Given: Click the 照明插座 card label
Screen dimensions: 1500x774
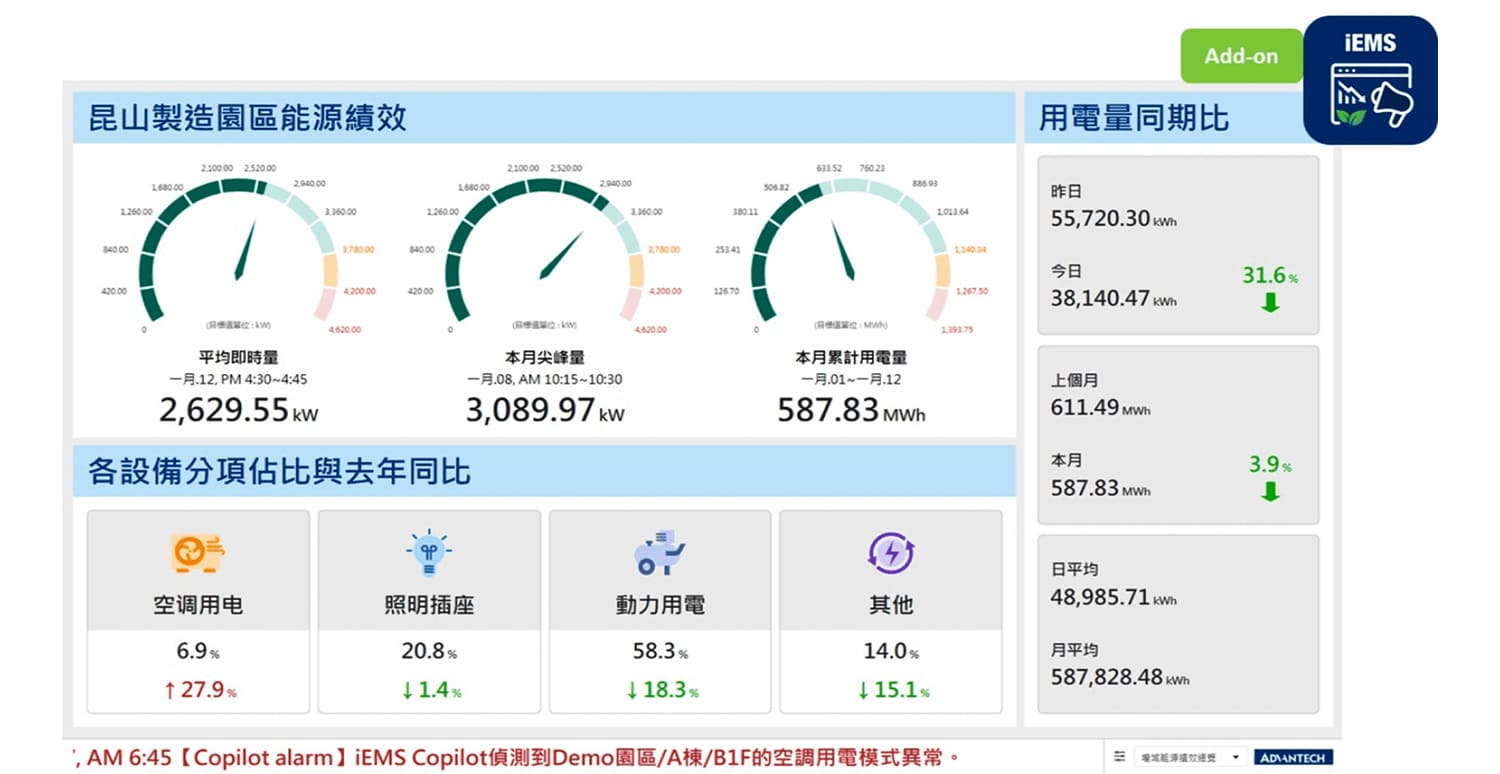Looking at the screenshot, I should pyautogui.click(x=429, y=605).
